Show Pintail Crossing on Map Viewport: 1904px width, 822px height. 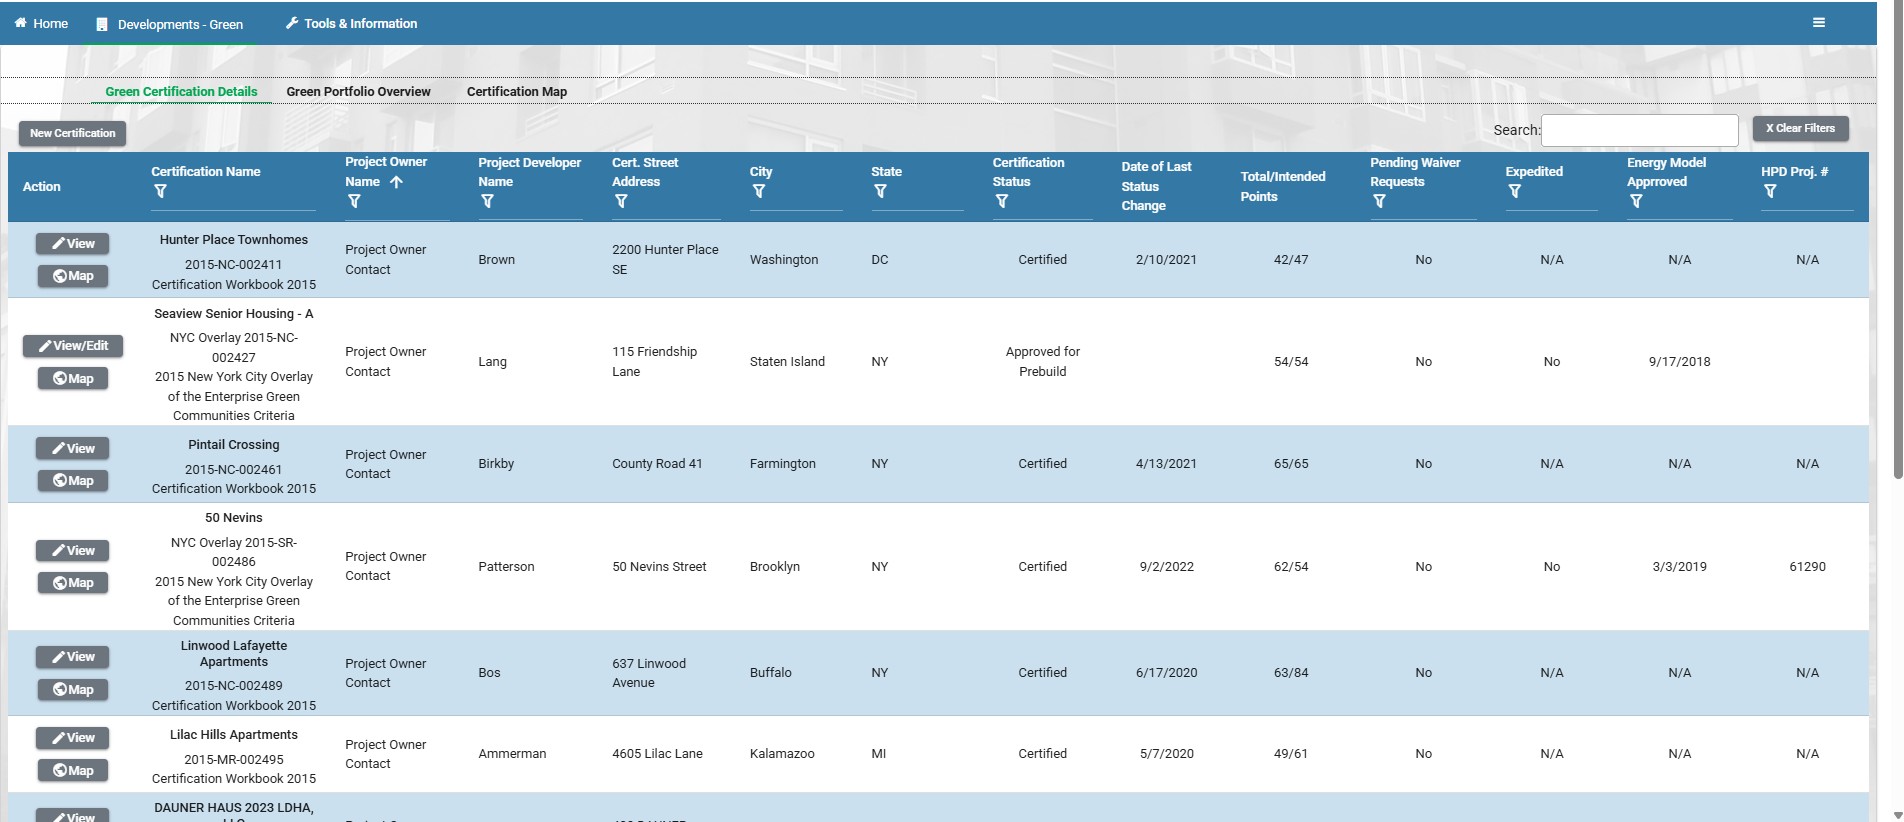pos(73,481)
